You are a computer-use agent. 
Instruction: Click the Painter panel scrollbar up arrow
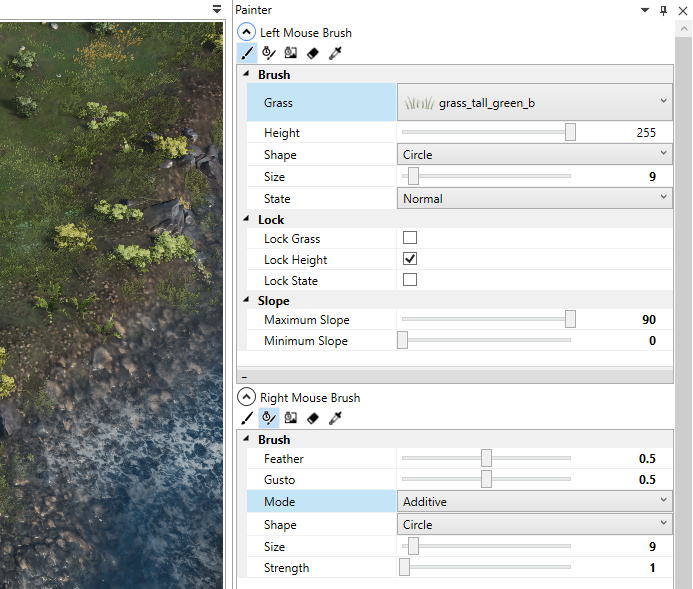(684, 29)
